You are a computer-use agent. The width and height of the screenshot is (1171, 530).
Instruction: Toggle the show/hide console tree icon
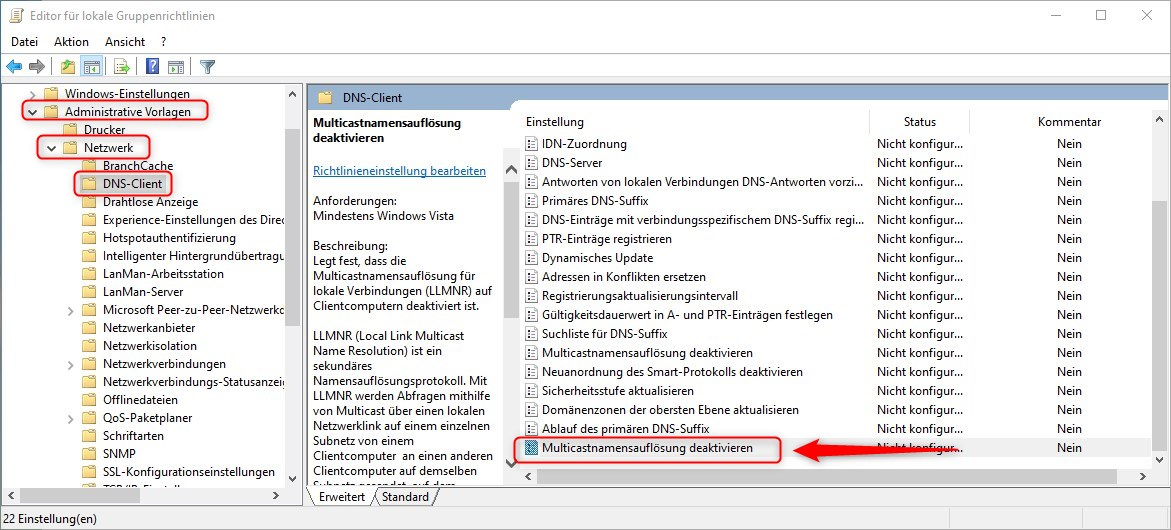(x=91, y=67)
